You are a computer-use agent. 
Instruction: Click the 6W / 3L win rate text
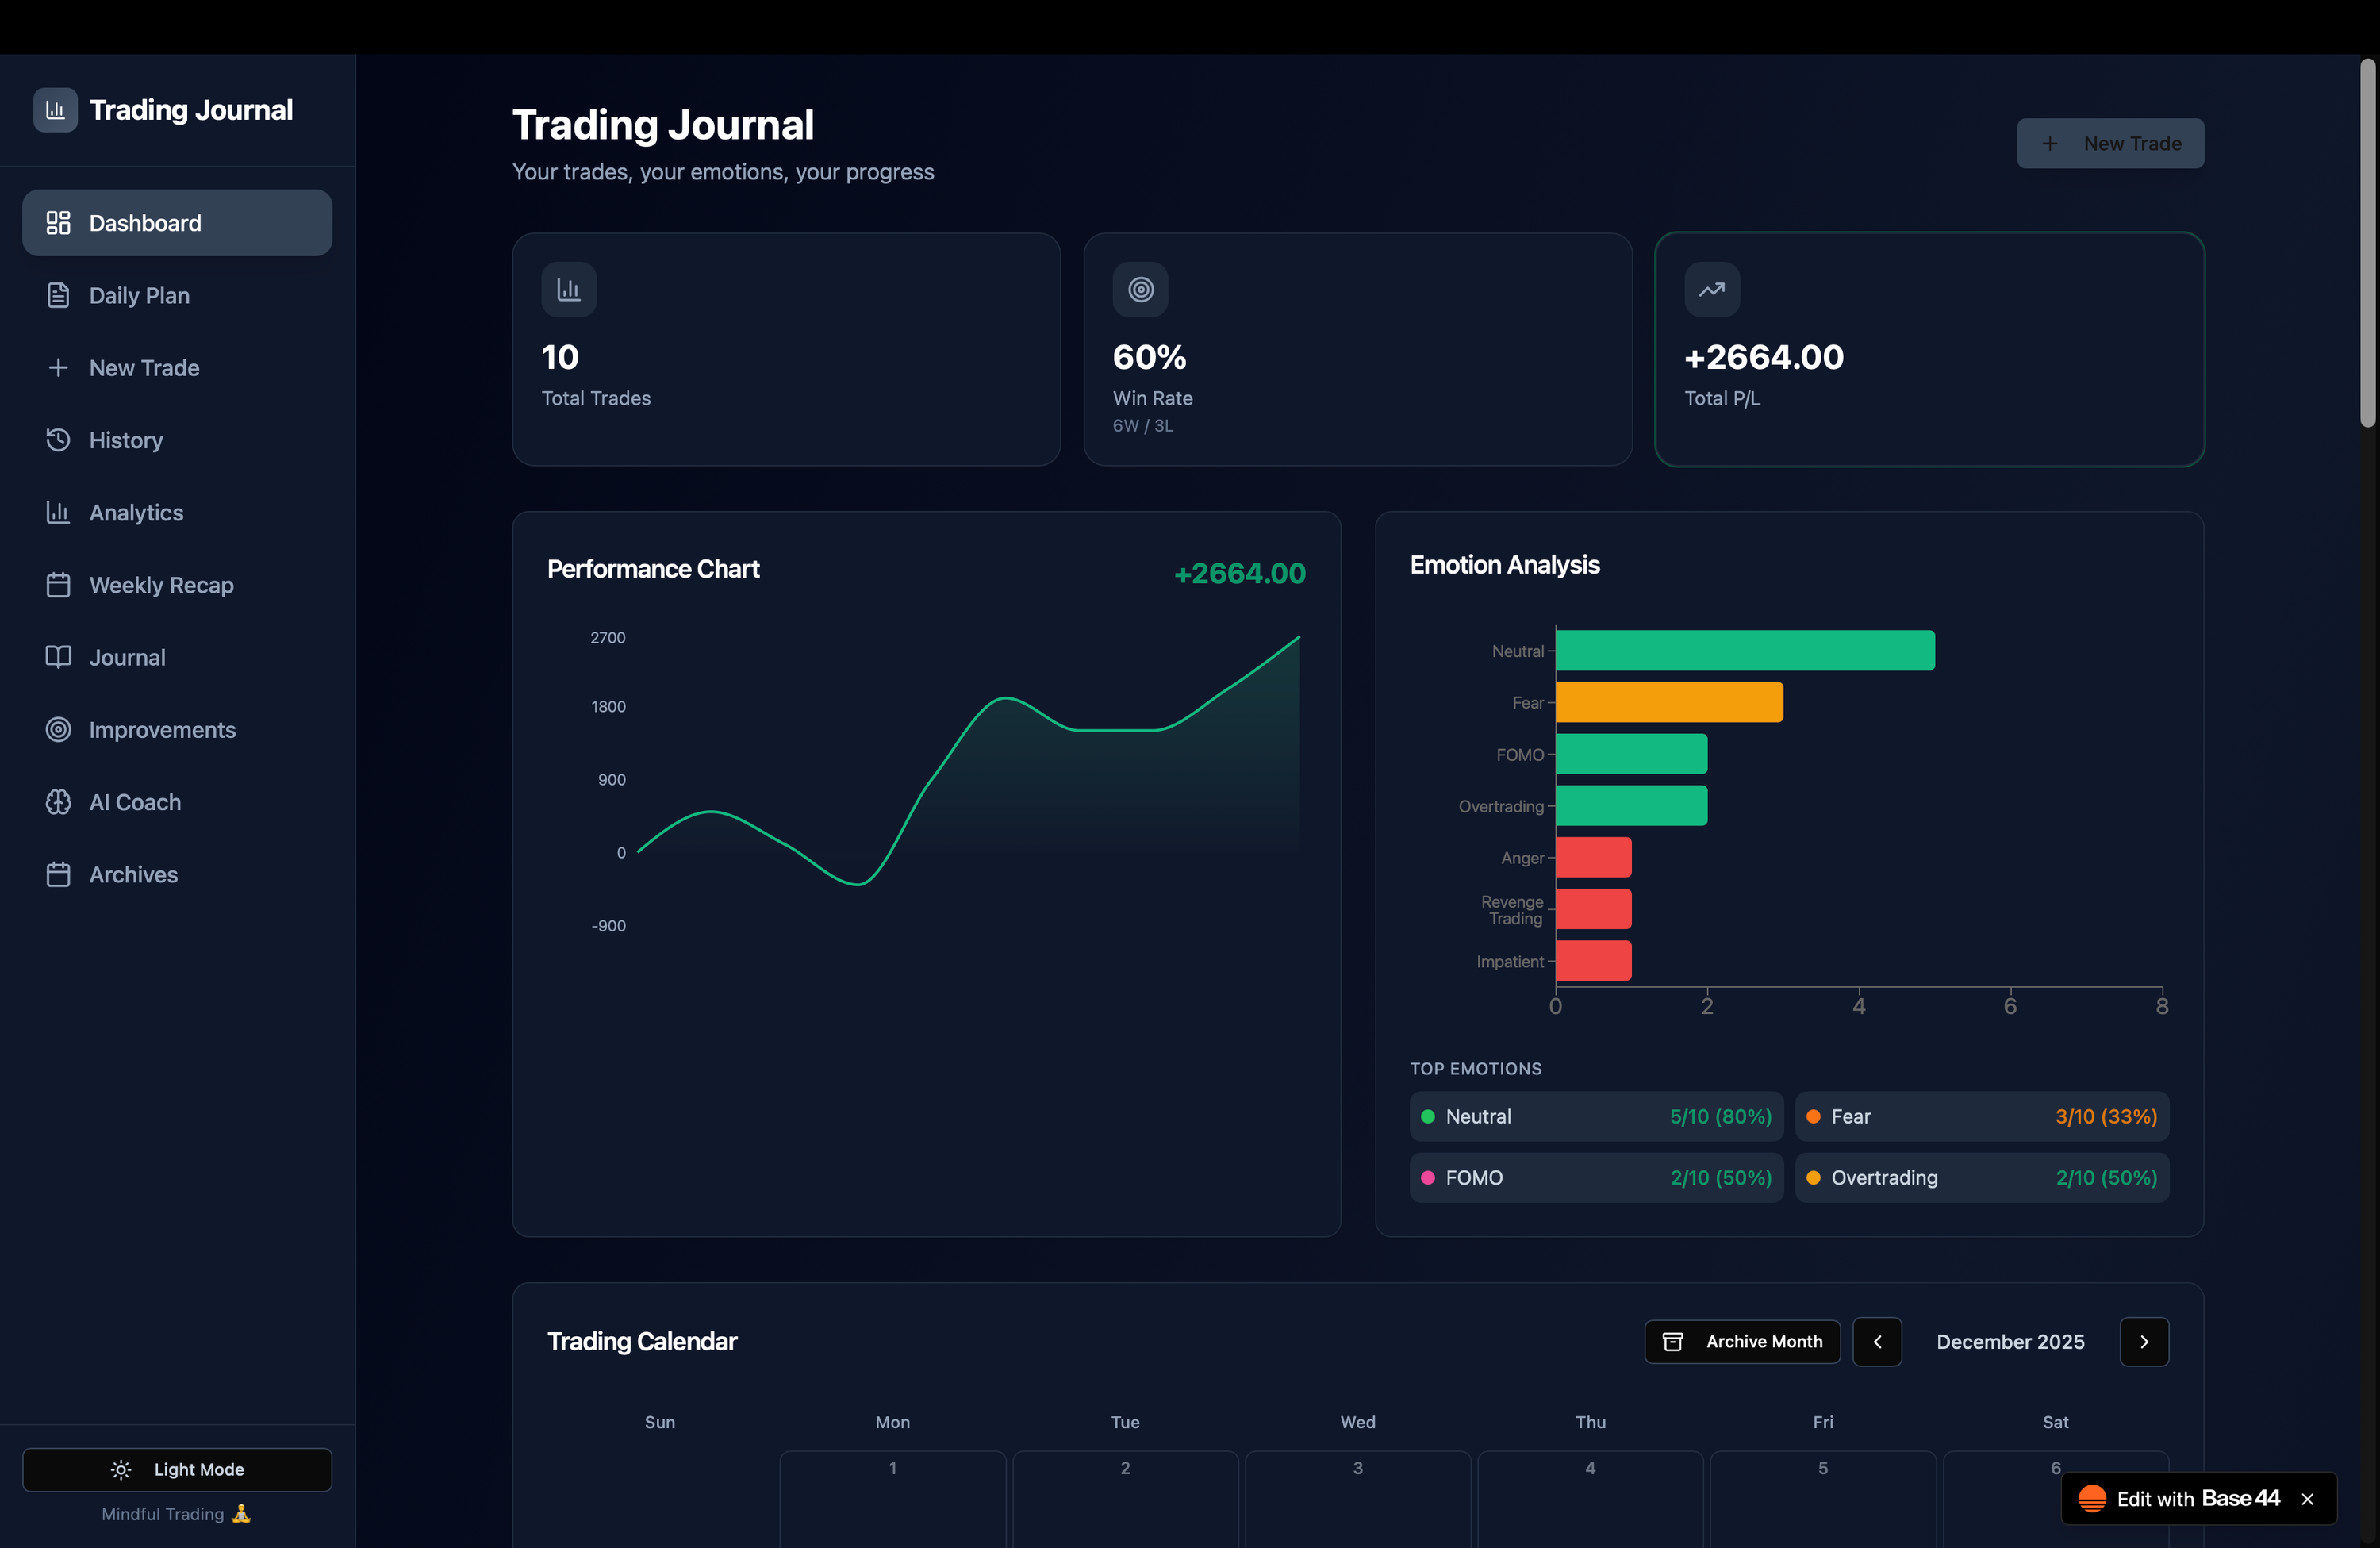coord(1143,426)
